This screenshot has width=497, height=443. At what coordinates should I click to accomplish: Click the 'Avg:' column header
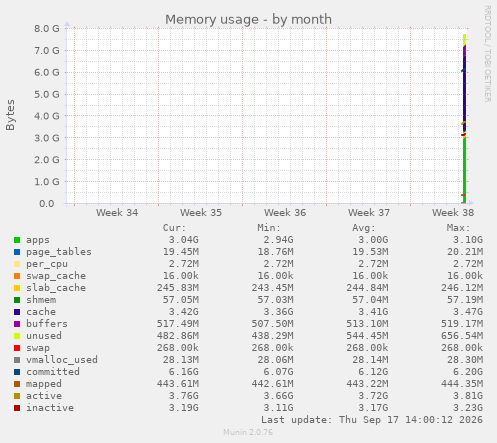pos(364,228)
